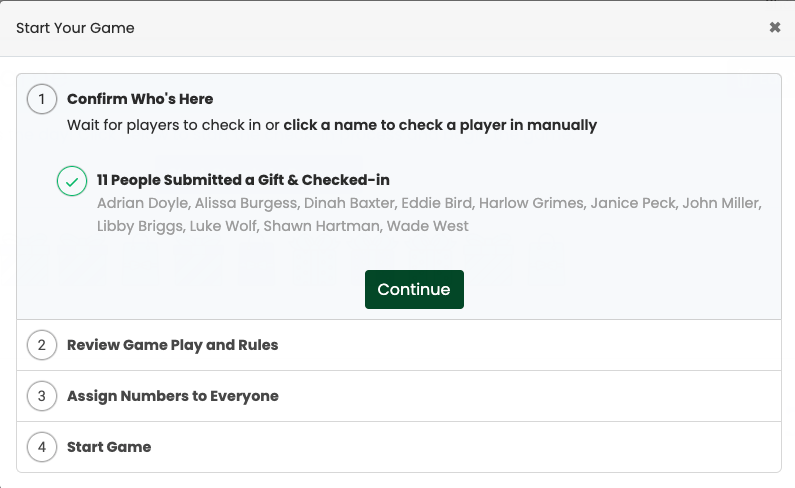This screenshot has width=795, height=488.
Task: Select the Confirm Who's Here heading
Action: (140, 99)
